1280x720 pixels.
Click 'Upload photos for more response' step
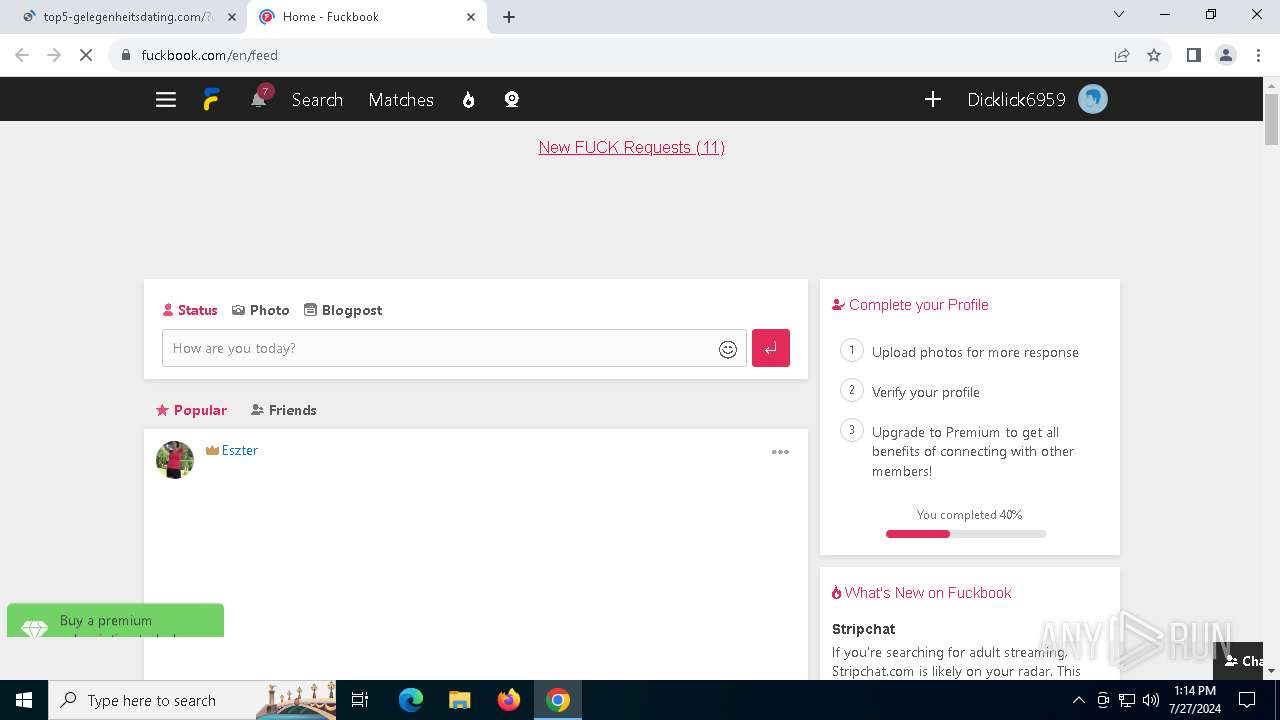[975, 352]
